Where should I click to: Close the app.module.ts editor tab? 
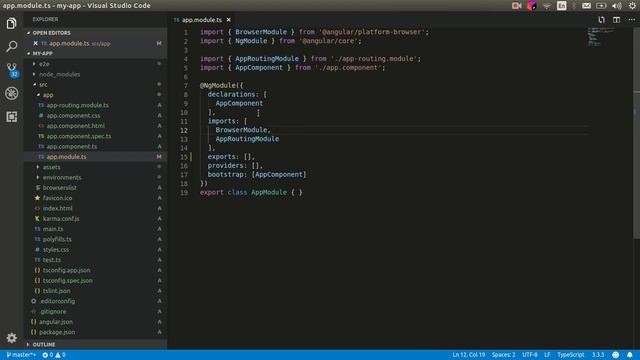click(x=229, y=20)
